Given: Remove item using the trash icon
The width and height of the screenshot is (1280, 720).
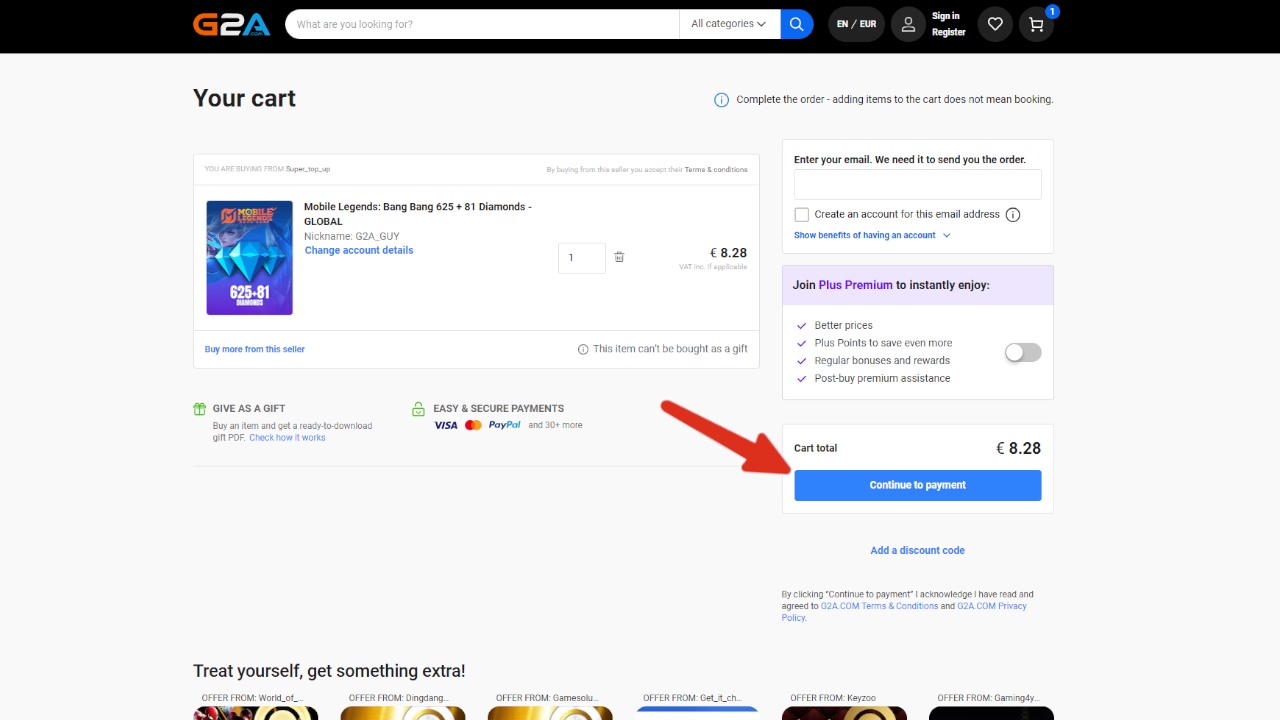Looking at the screenshot, I should coord(619,257).
